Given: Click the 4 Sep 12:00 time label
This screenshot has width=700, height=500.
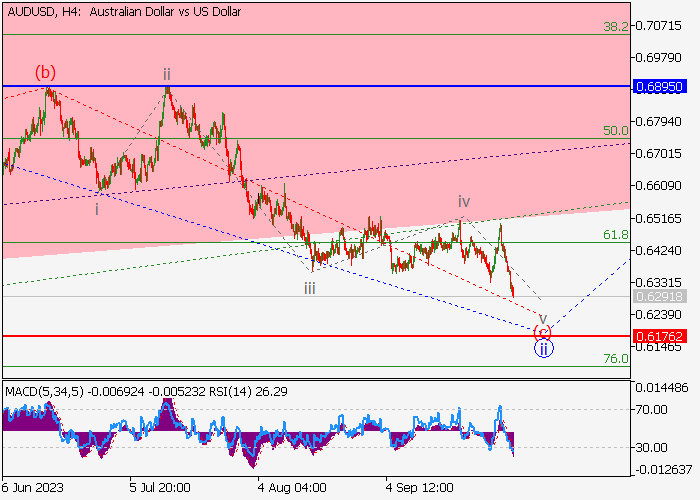Looking at the screenshot, I should click(420, 488).
